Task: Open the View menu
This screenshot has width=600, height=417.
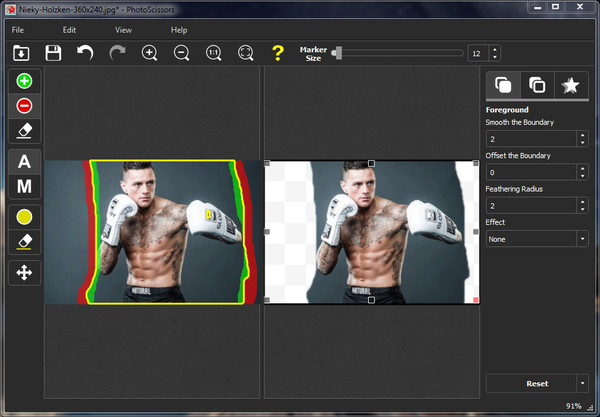Action: click(x=123, y=30)
